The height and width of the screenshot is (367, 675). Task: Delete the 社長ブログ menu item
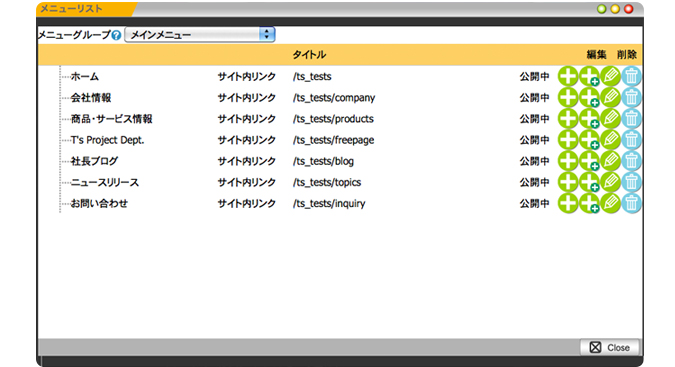pyautogui.click(x=631, y=160)
